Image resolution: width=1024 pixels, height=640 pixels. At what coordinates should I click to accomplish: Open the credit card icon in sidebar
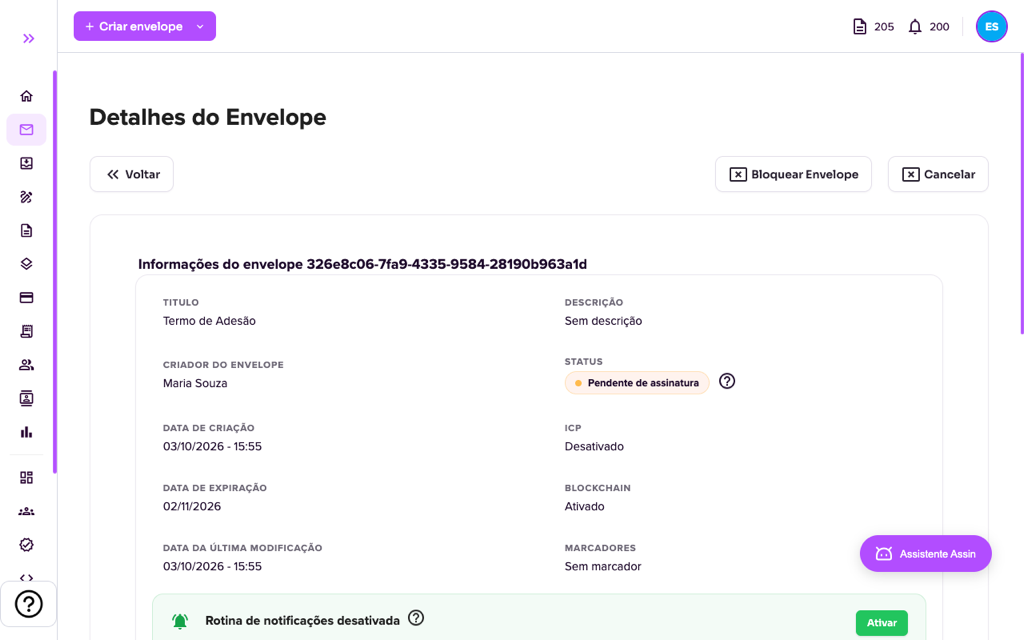(x=26, y=298)
